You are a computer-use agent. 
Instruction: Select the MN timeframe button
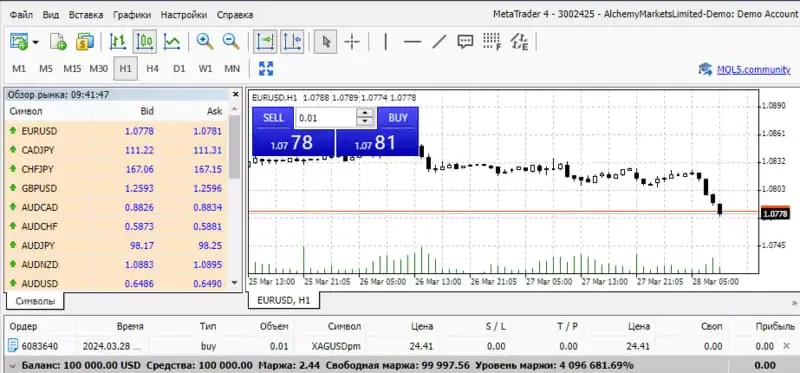coord(232,68)
